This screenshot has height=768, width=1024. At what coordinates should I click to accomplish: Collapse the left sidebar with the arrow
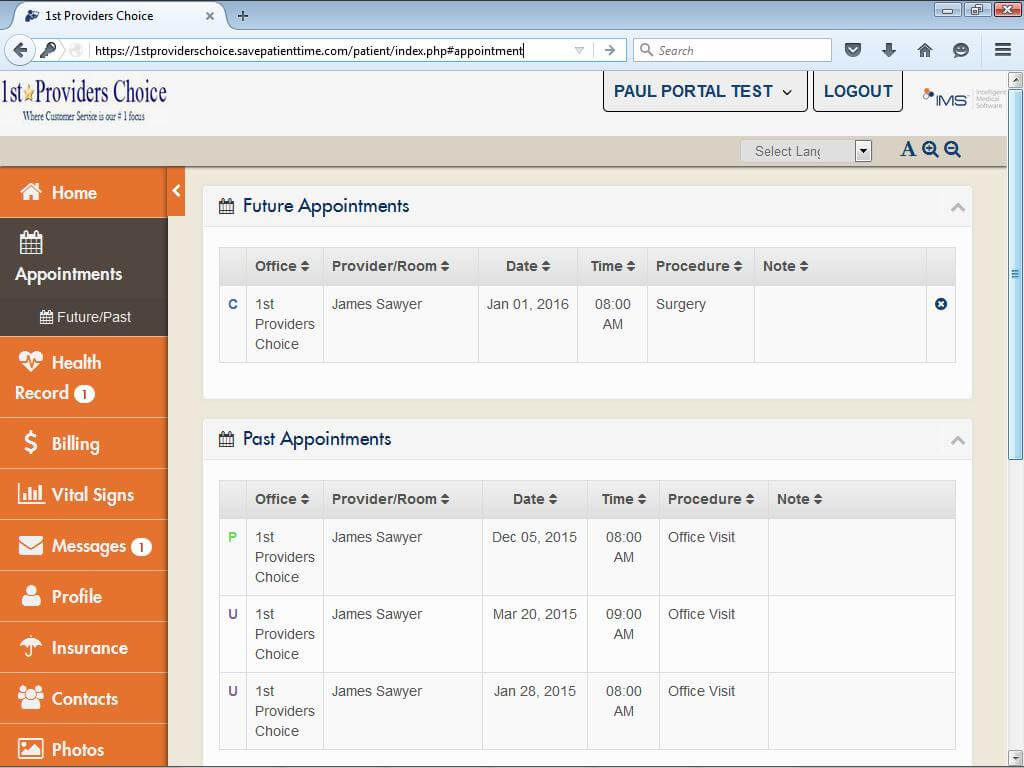pos(176,191)
